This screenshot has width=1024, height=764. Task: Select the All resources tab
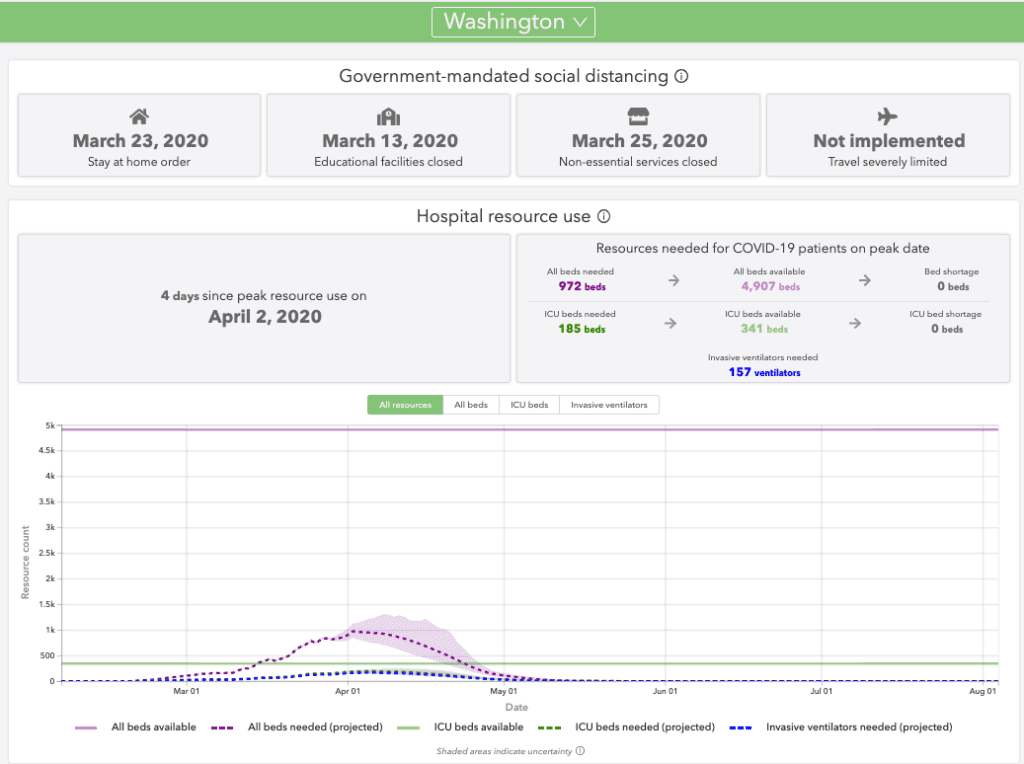tap(405, 405)
